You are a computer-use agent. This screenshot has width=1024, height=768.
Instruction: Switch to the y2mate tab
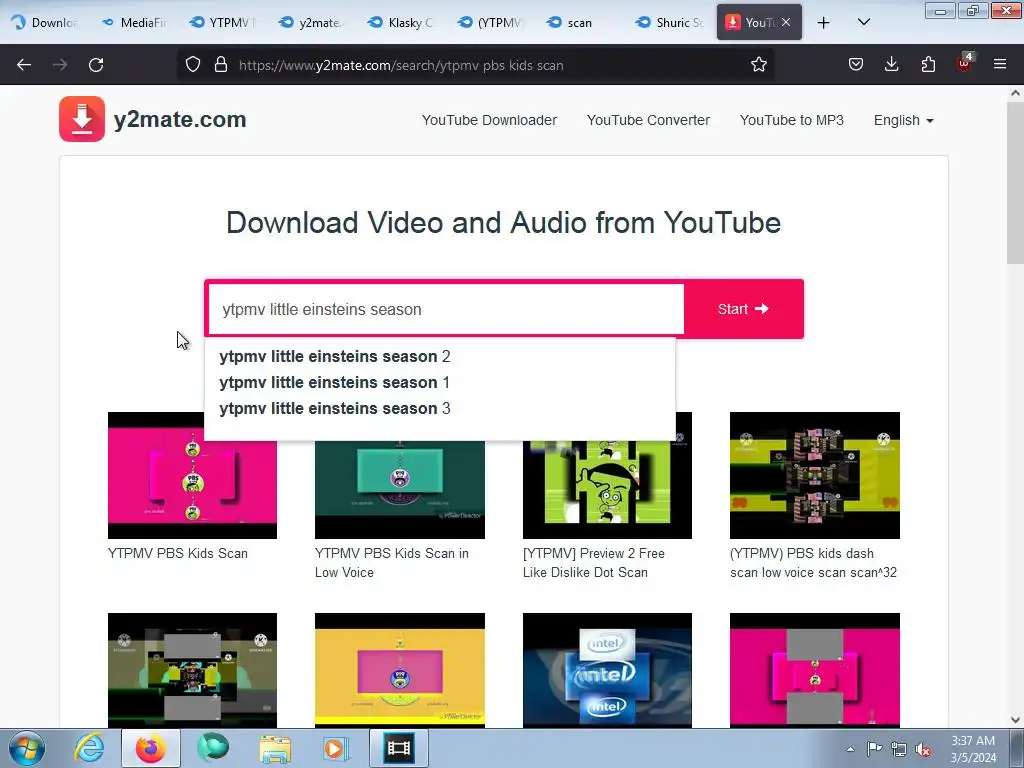pyautogui.click(x=312, y=22)
